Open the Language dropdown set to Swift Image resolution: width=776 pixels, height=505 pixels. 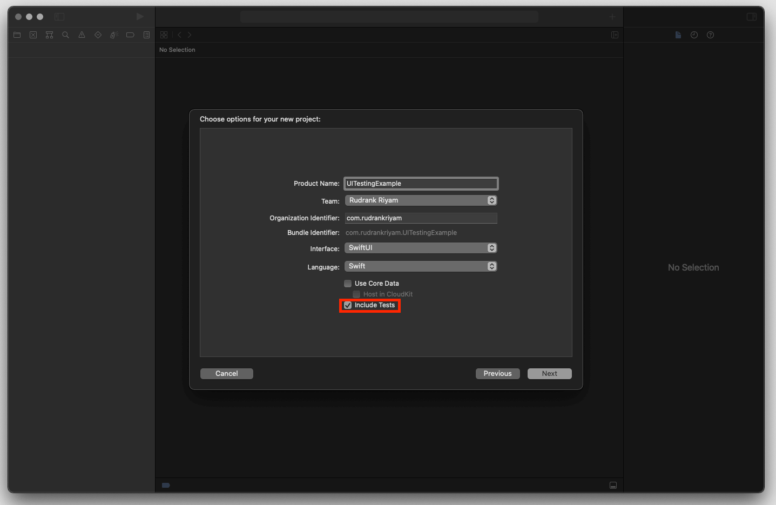click(x=420, y=267)
